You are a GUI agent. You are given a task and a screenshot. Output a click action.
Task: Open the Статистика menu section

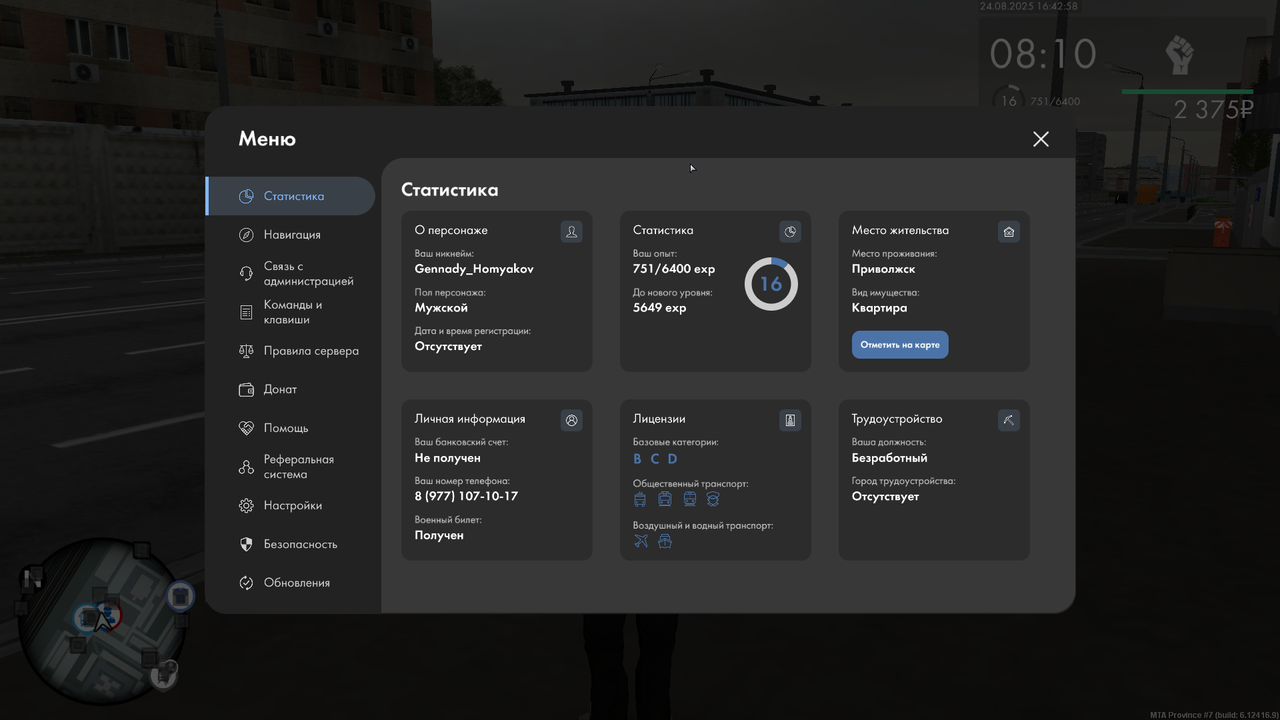pyautogui.click(x=291, y=196)
